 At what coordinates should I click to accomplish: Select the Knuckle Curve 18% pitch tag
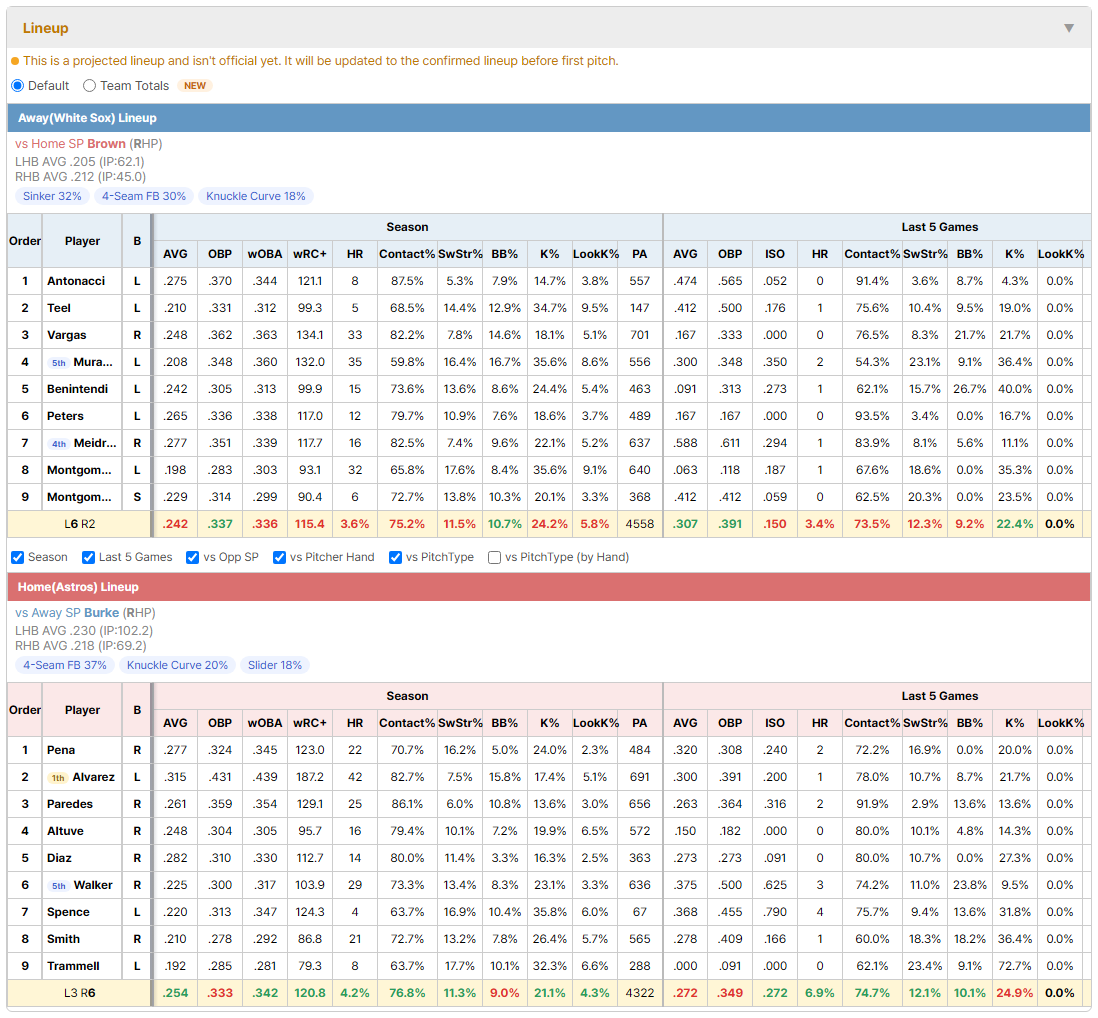click(x=256, y=196)
